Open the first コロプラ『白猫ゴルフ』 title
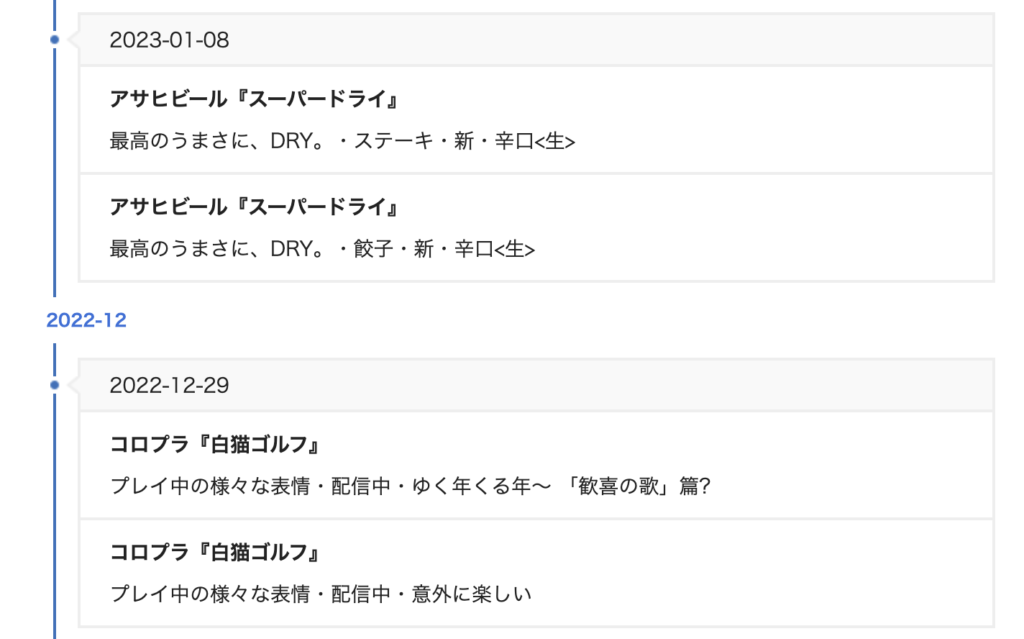This screenshot has height=639, width=1024. (215, 444)
